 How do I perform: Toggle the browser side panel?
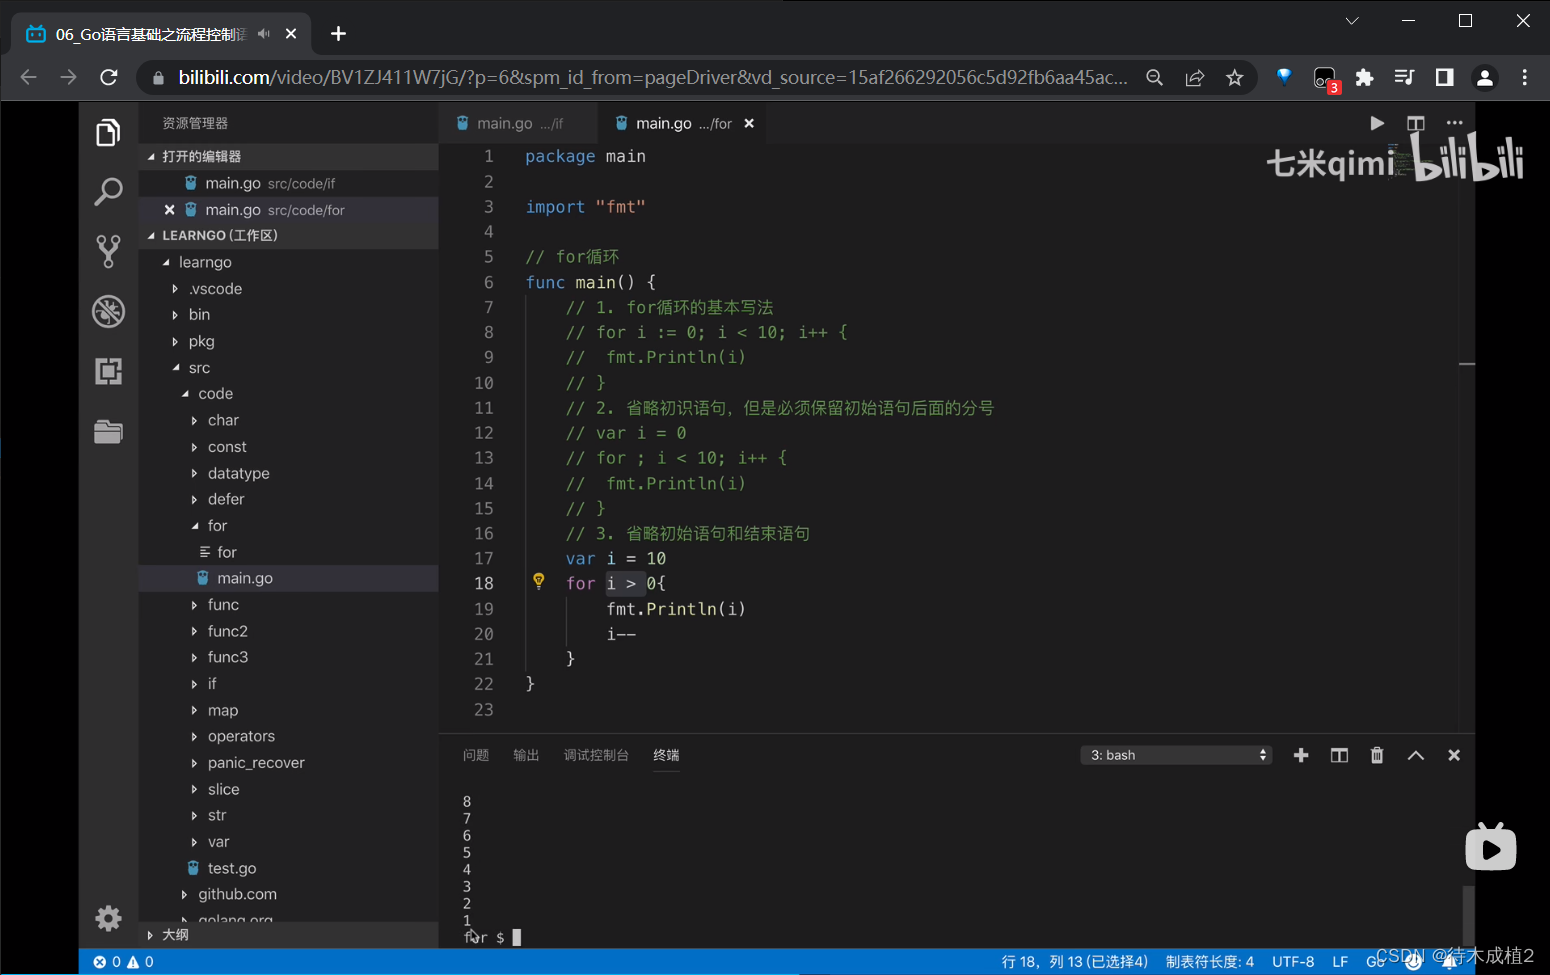(1444, 78)
